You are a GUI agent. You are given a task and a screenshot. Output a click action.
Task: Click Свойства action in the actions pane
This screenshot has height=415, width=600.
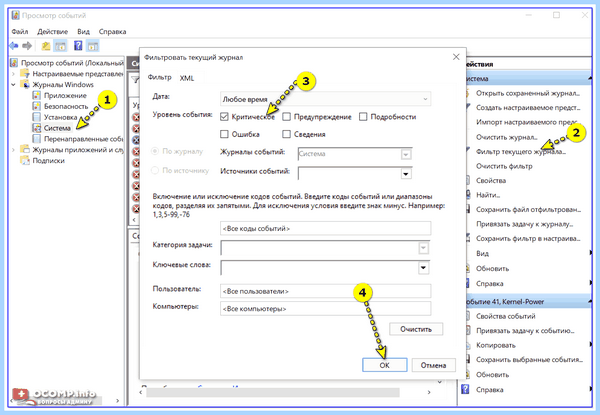[x=491, y=180]
